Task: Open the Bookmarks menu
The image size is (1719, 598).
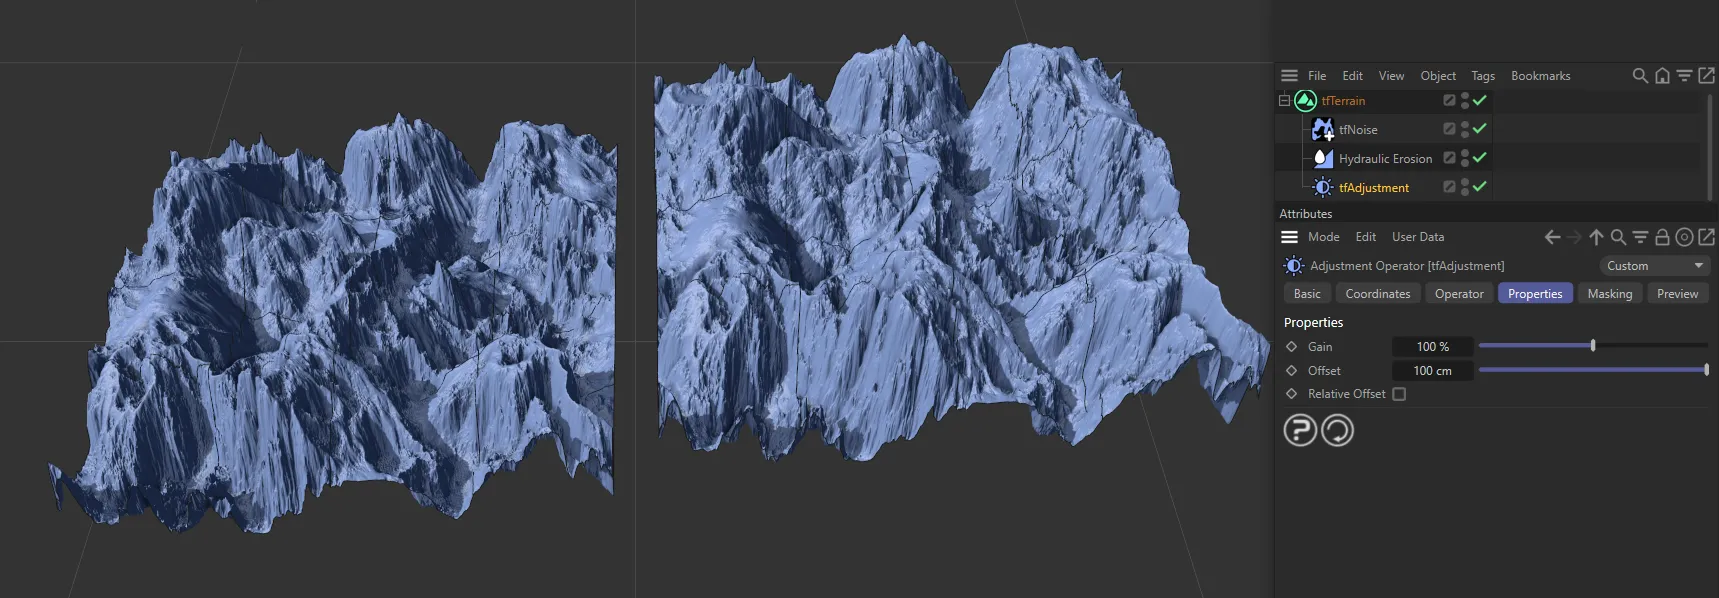Action: [1540, 76]
